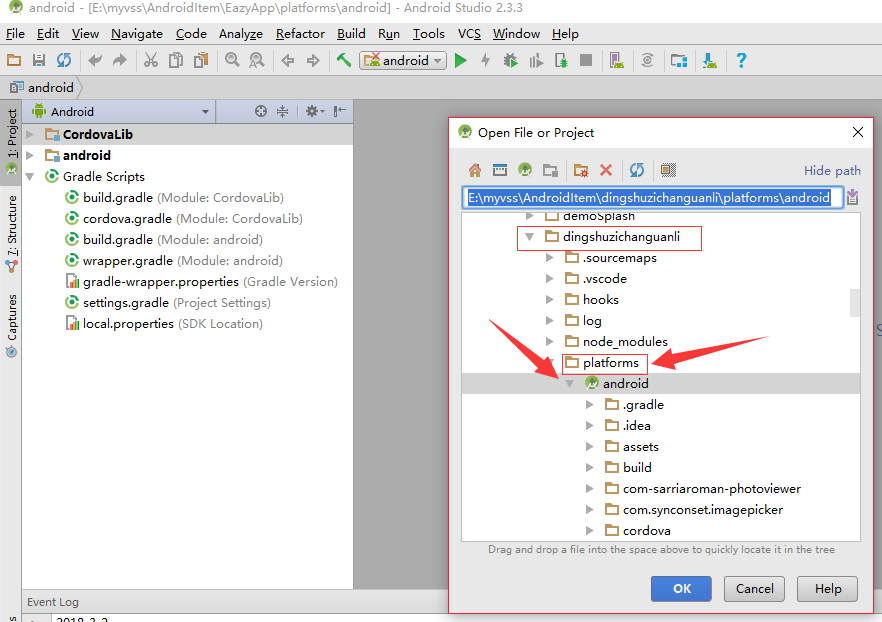Expand the android module node

point(30,155)
